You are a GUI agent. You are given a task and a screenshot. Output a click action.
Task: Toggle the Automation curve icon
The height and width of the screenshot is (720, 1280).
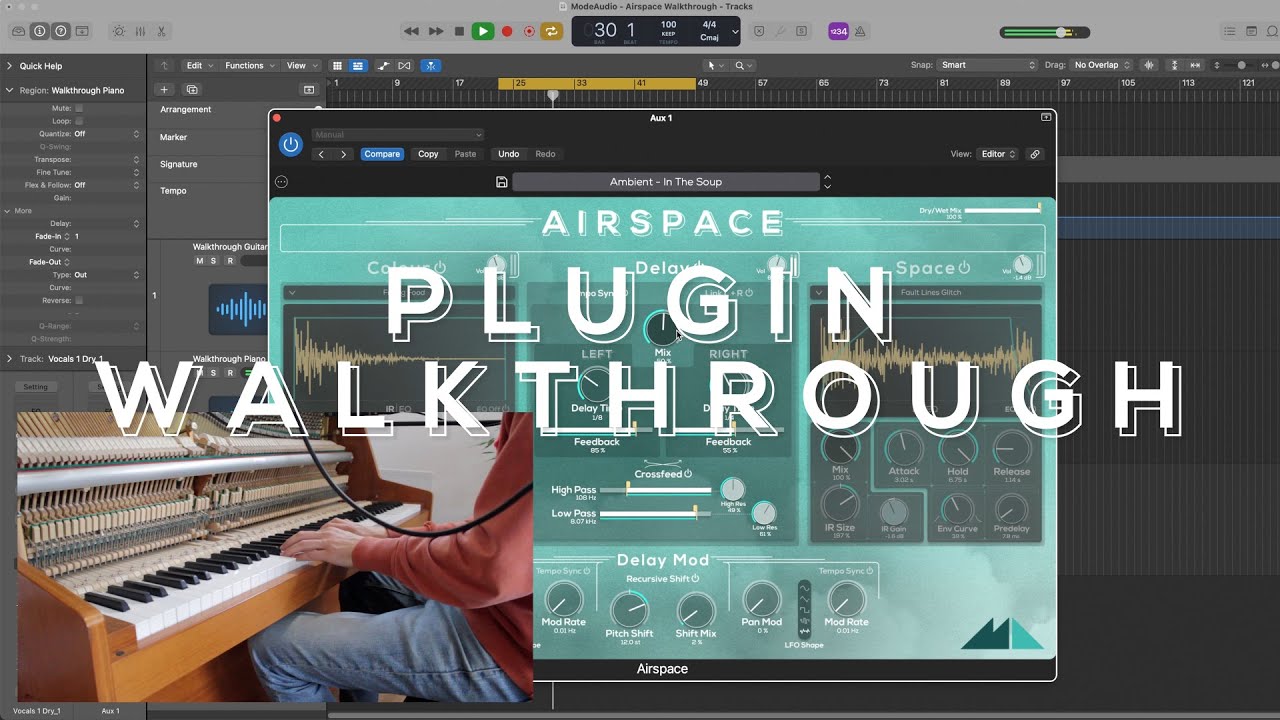tap(384, 65)
